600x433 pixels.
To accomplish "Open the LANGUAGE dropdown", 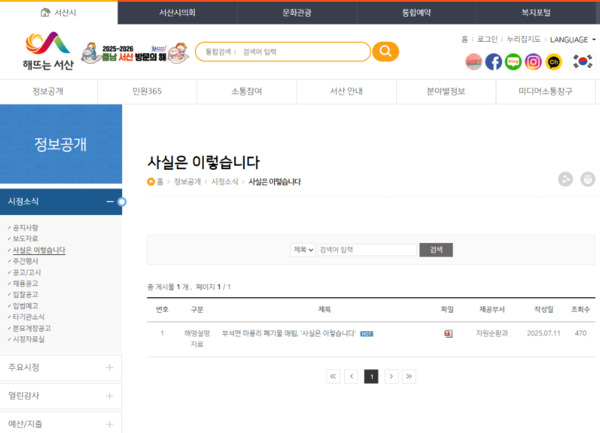I will [572, 39].
